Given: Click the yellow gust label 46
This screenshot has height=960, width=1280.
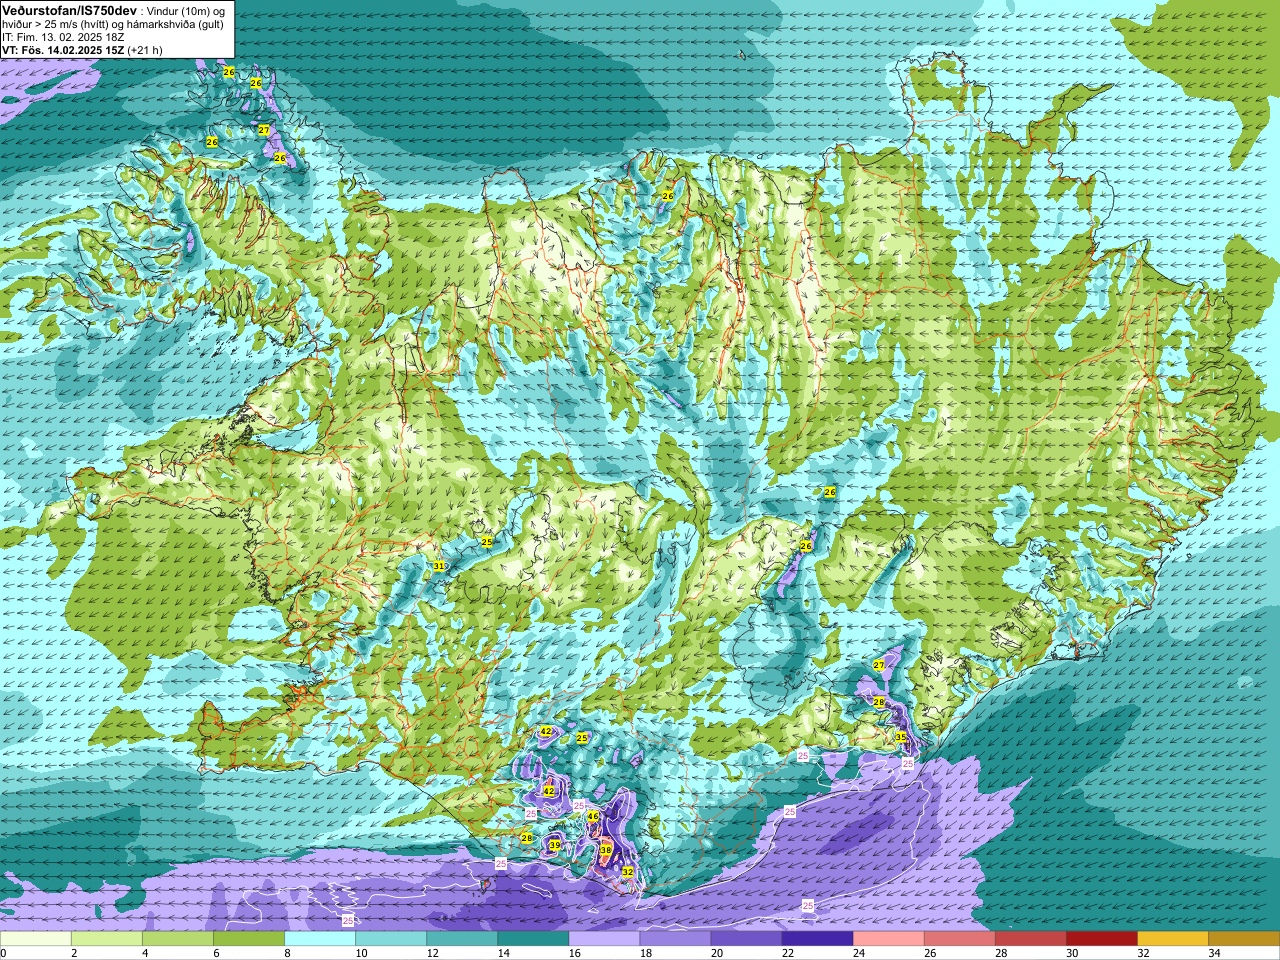Looking at the screenshot, I should pyautogui.click(x=592, y=816).
